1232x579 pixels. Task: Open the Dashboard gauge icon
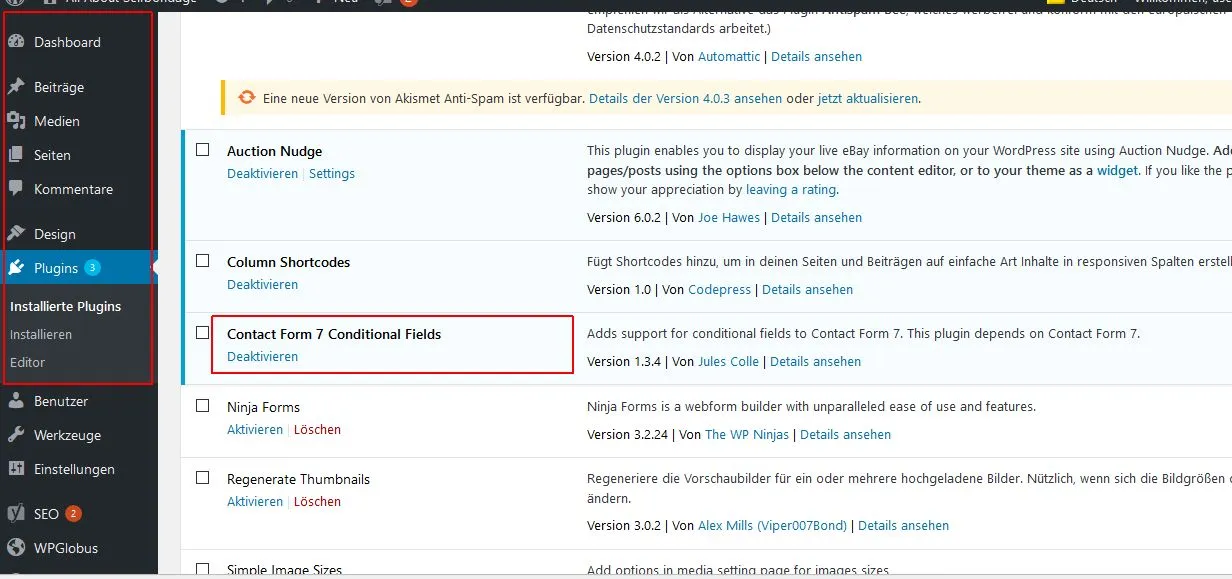[16, 42]
